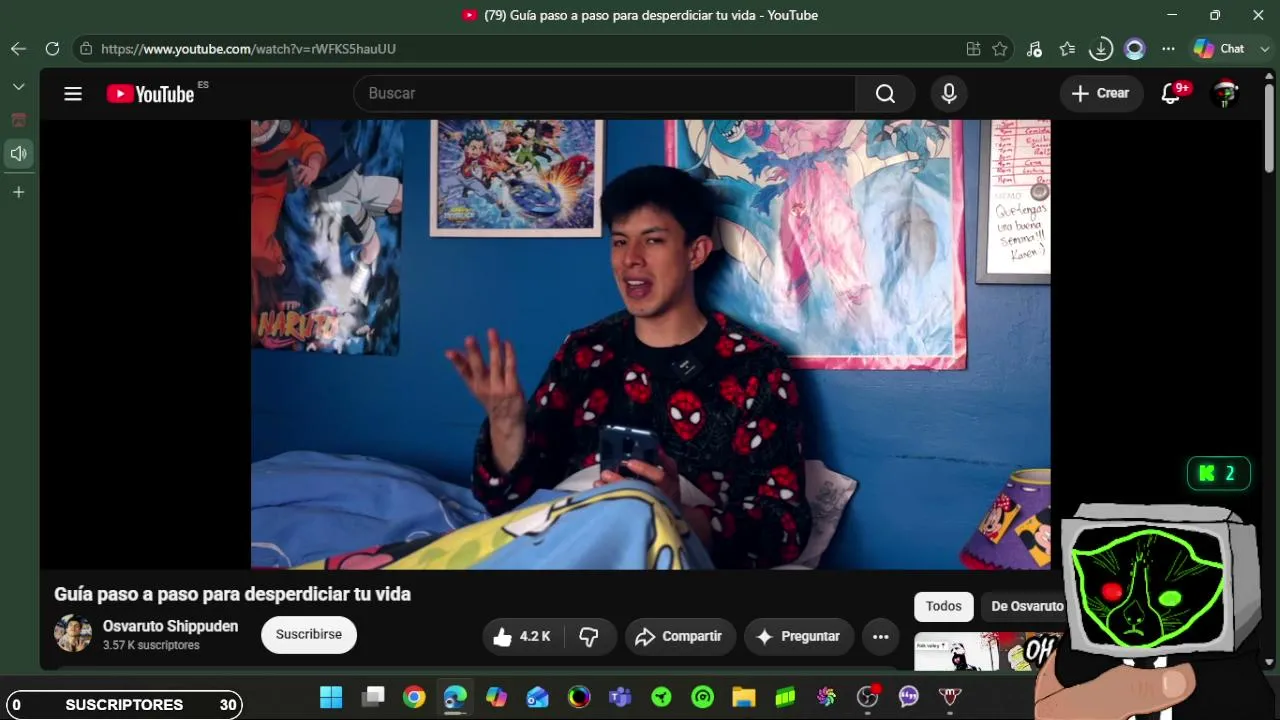Click the green K counter badge
The image size is (1280, 720).
click(1219, 474)
